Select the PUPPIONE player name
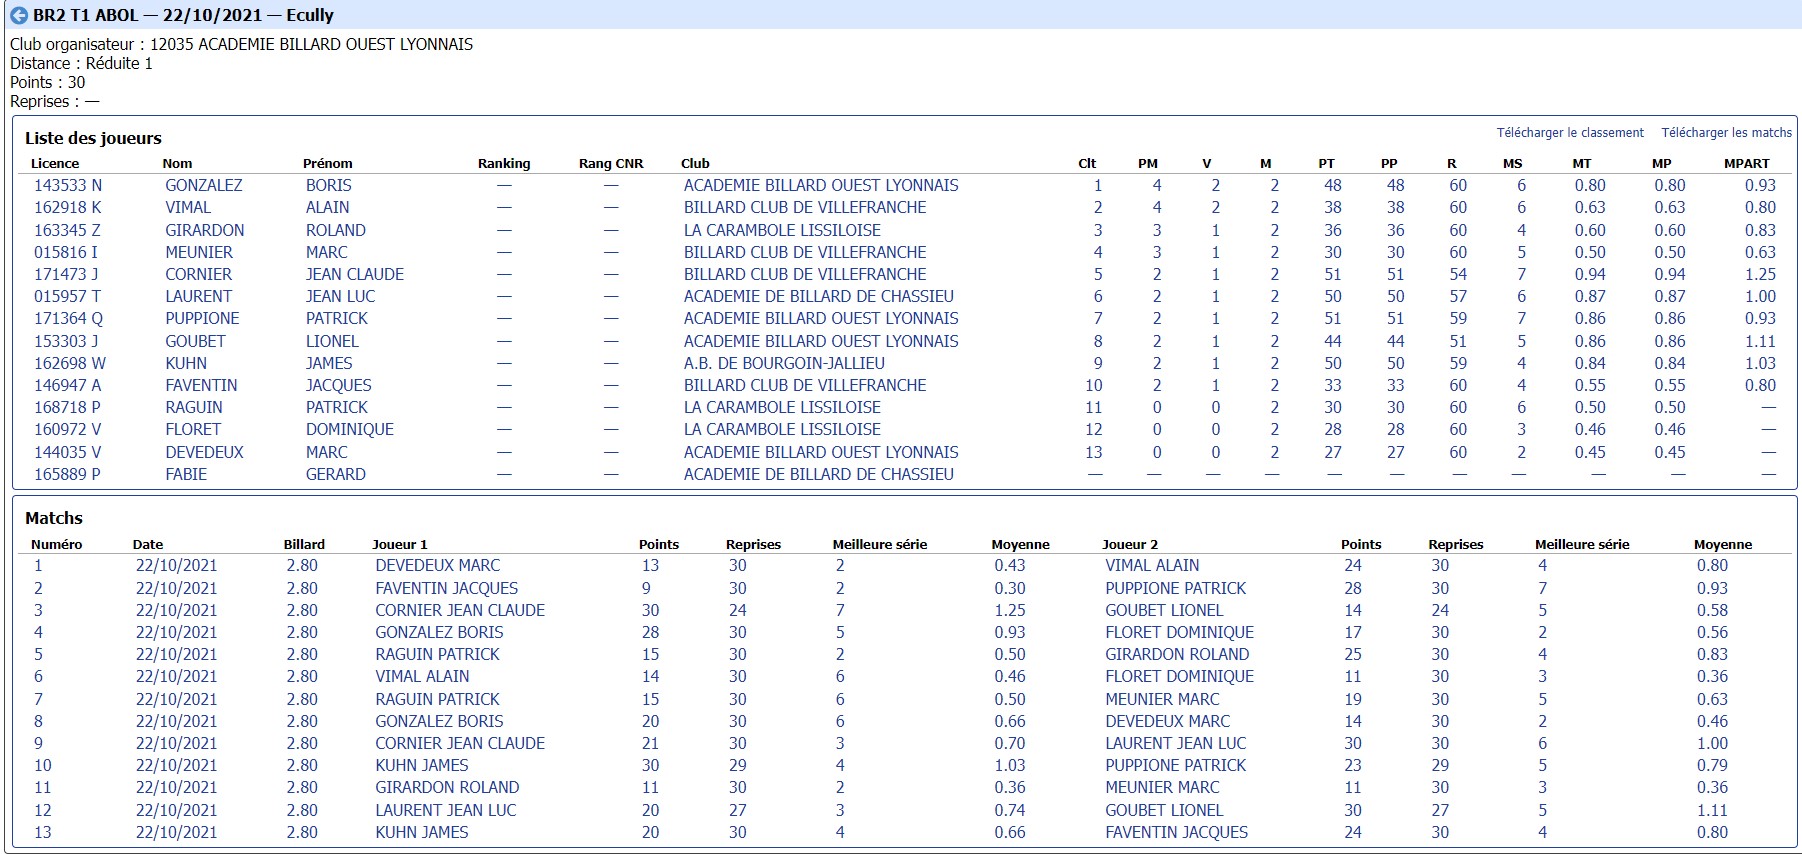 202,318
